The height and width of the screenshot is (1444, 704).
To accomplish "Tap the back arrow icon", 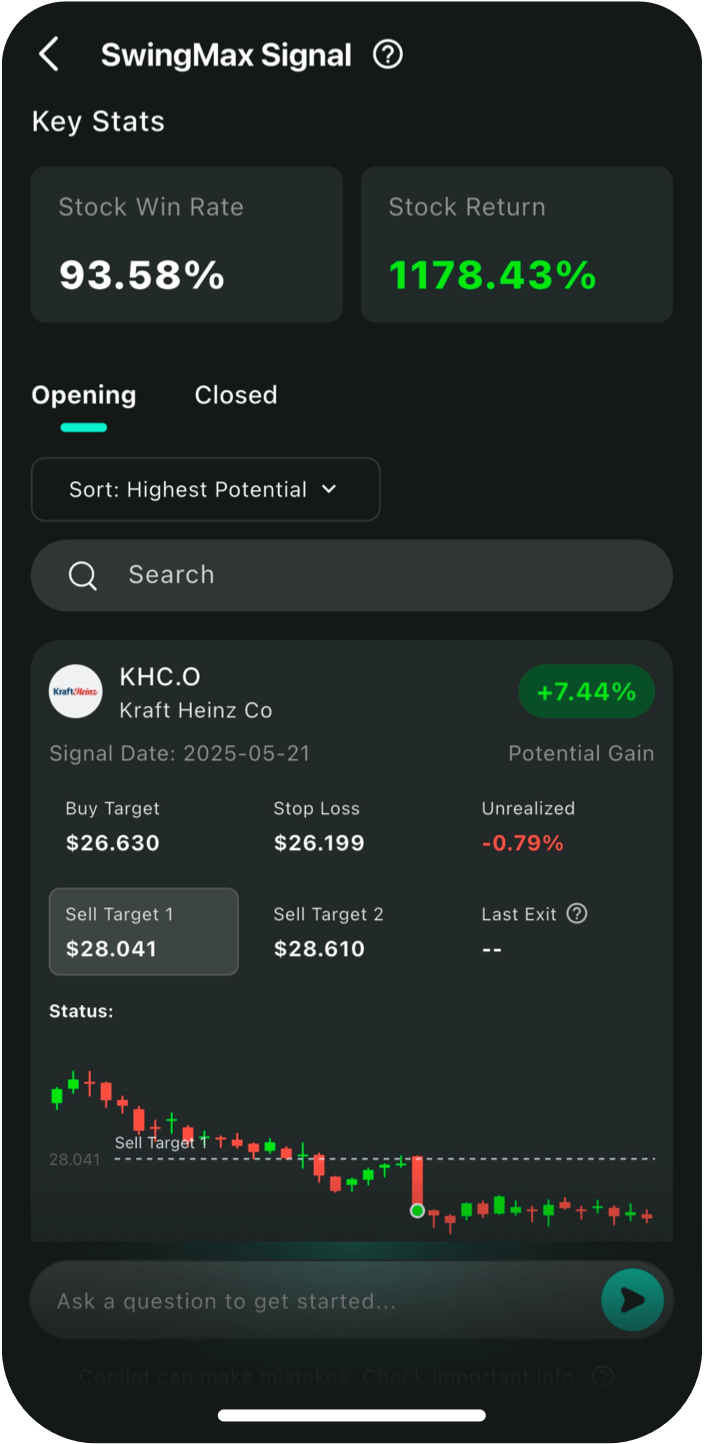I will [48, 55].
